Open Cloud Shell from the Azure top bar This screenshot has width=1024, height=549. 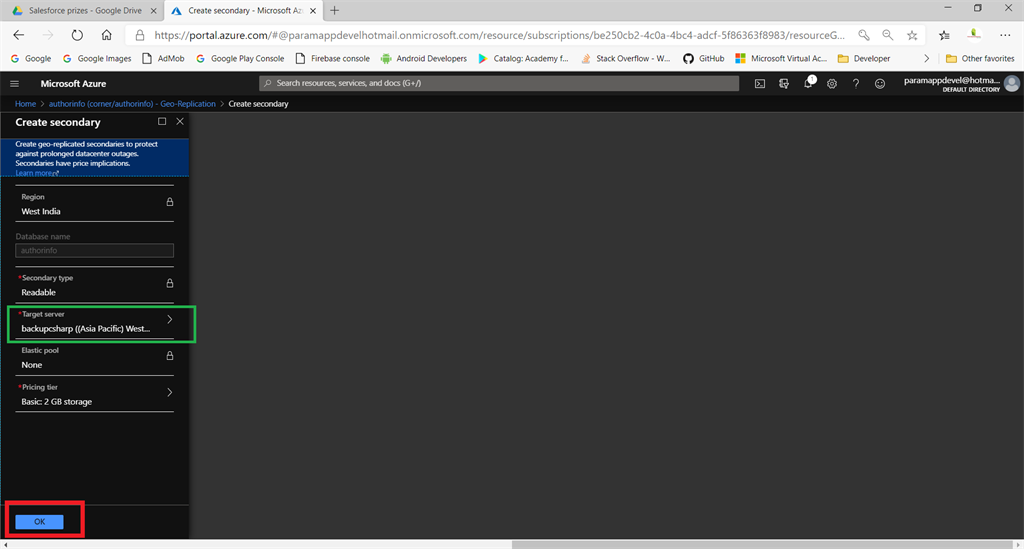[x=760, y=84]
